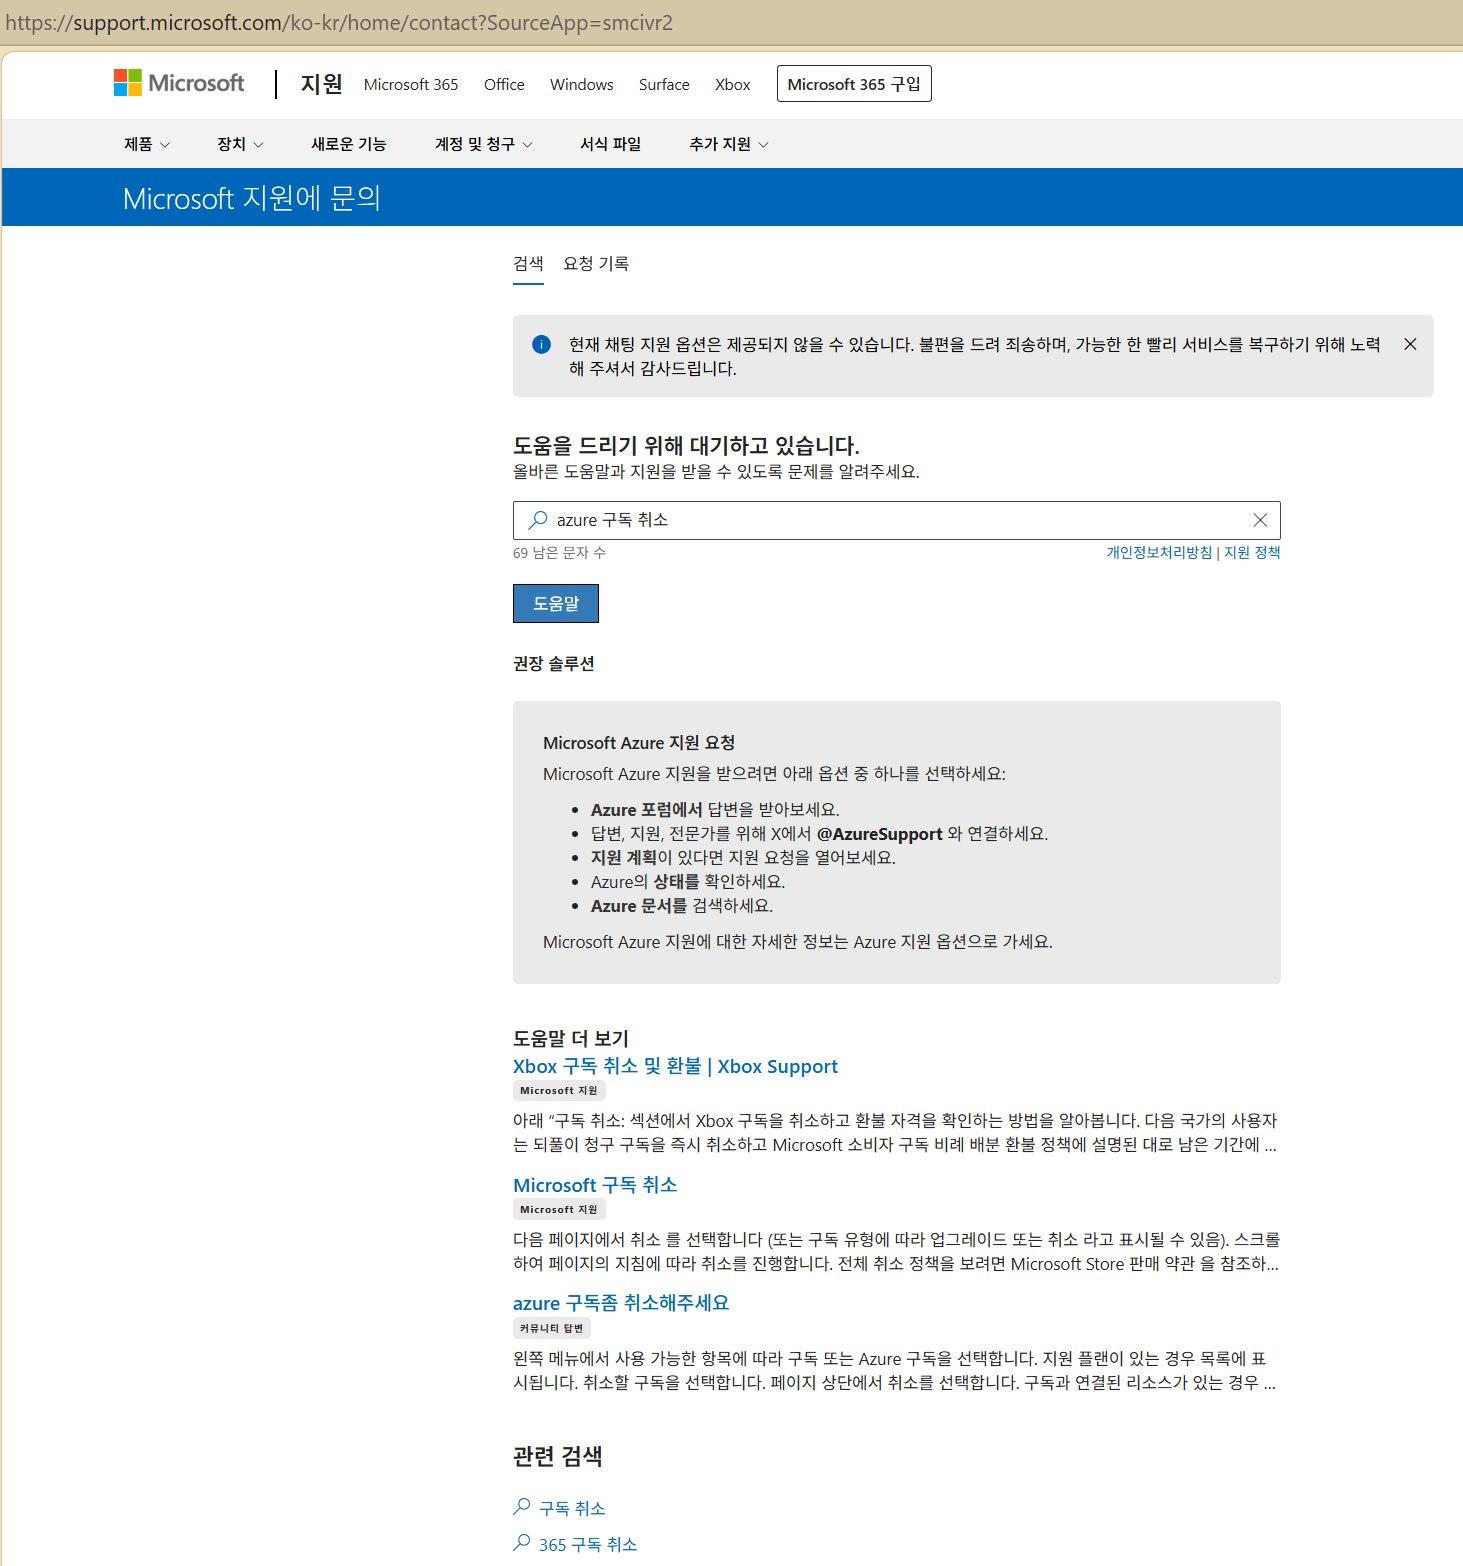Click the Microsoft 365 구입 button
This screenshot has width=1463, height=1566.
click(x=854, y=84)
